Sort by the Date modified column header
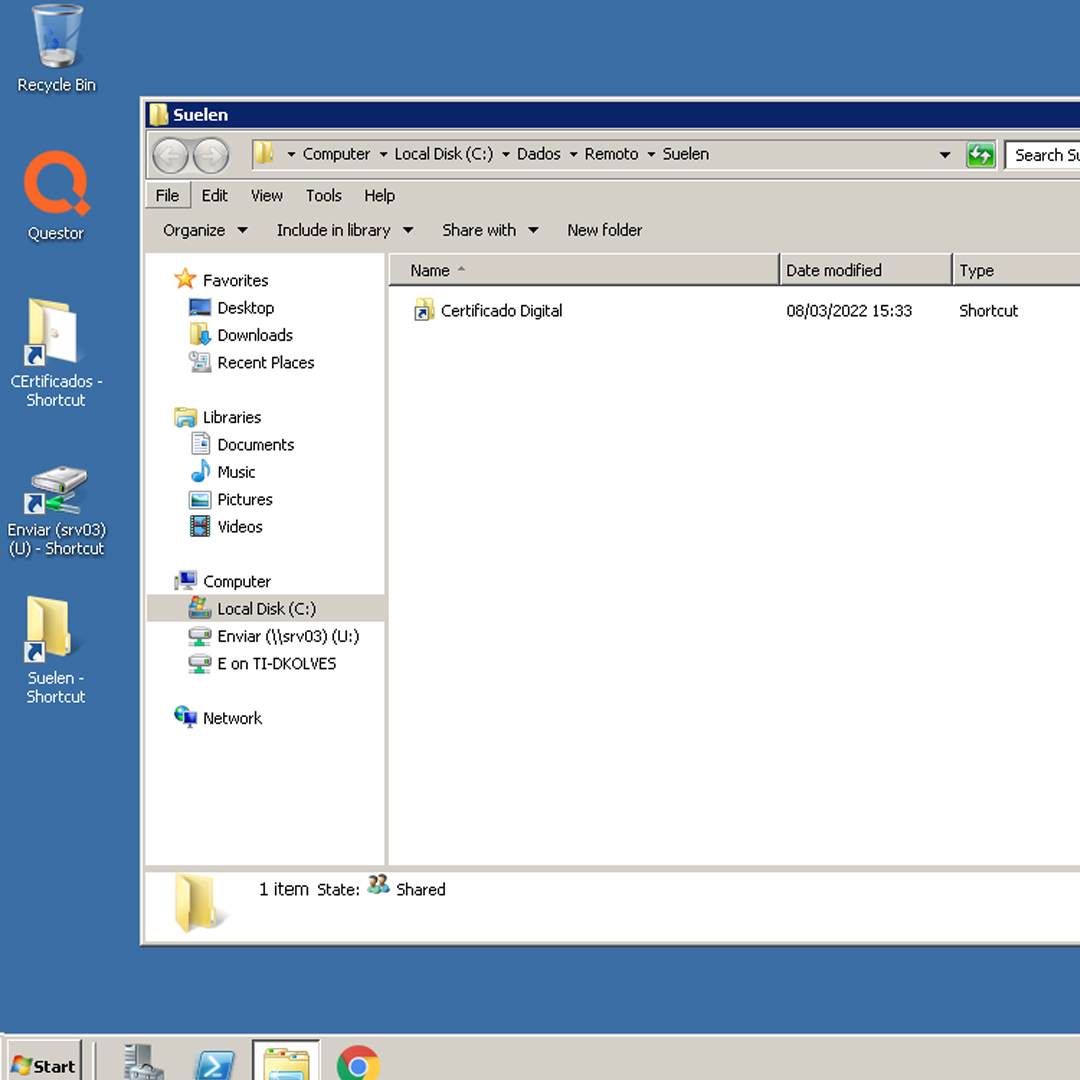The height and width of the screenshot is (1080, 1080). point(834,270)
